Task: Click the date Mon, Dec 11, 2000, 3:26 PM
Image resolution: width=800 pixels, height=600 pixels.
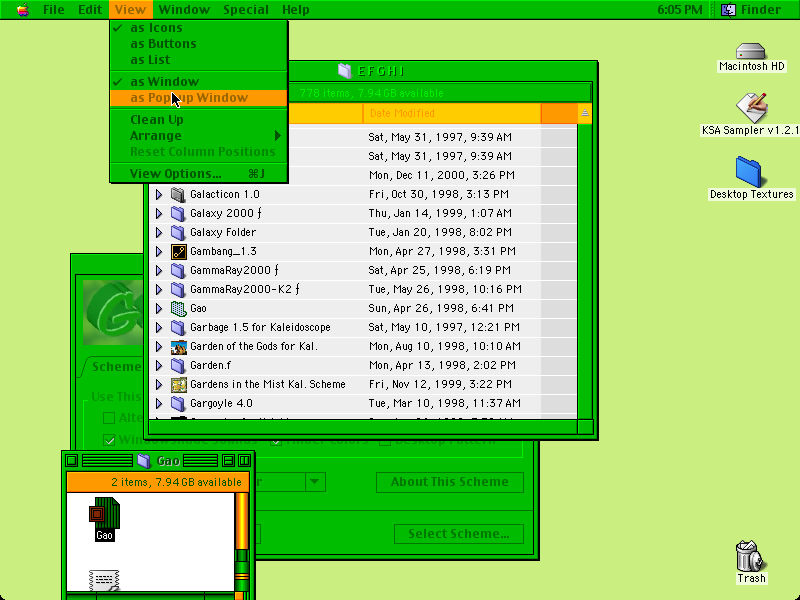Action: 441,176
